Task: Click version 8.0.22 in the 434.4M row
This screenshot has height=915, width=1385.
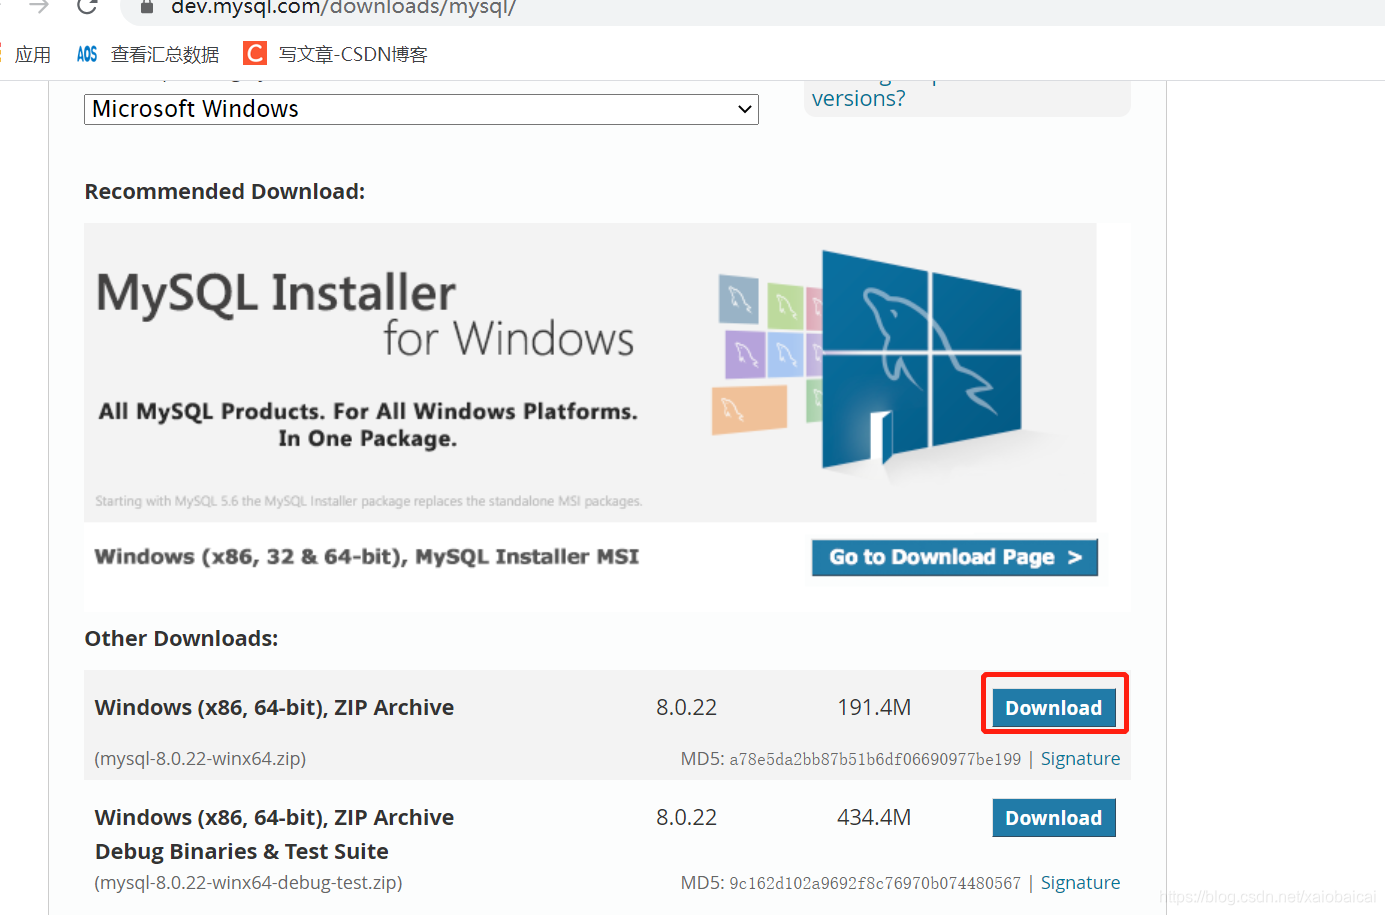Action: (686, 817)
